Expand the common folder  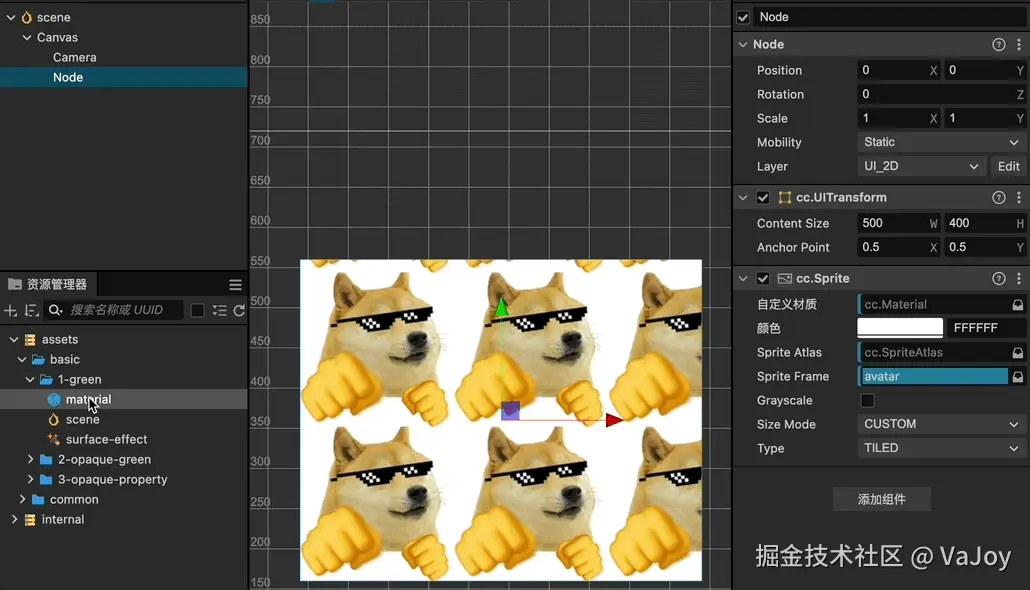22,499
